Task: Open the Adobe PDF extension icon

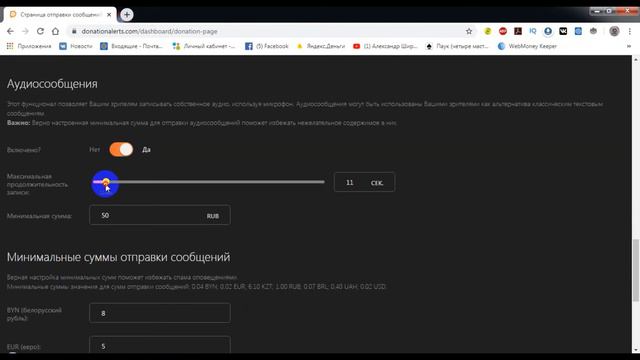Action: (518, 31)
